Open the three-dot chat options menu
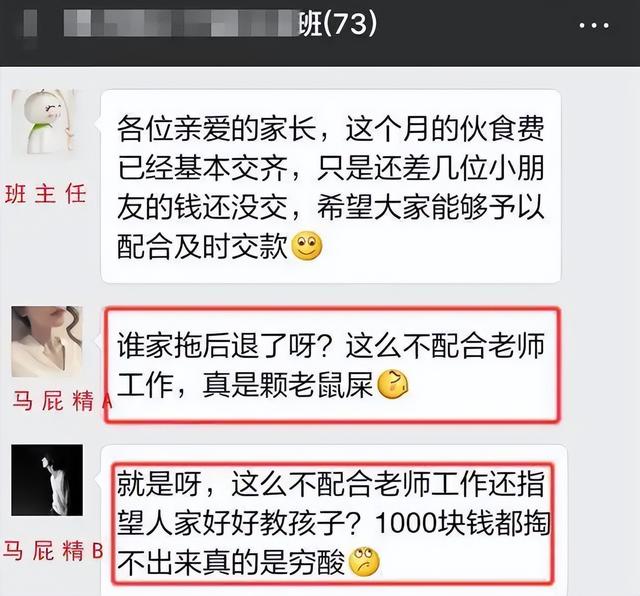Viewport: 640px width, 596px height. tap(594, 25)
